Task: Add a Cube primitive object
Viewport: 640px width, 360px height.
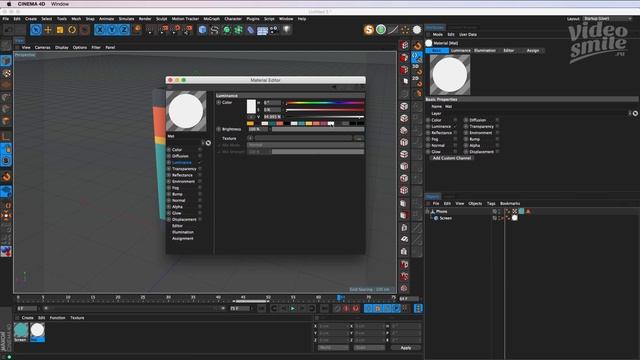Action: click(x=202, y=30)
